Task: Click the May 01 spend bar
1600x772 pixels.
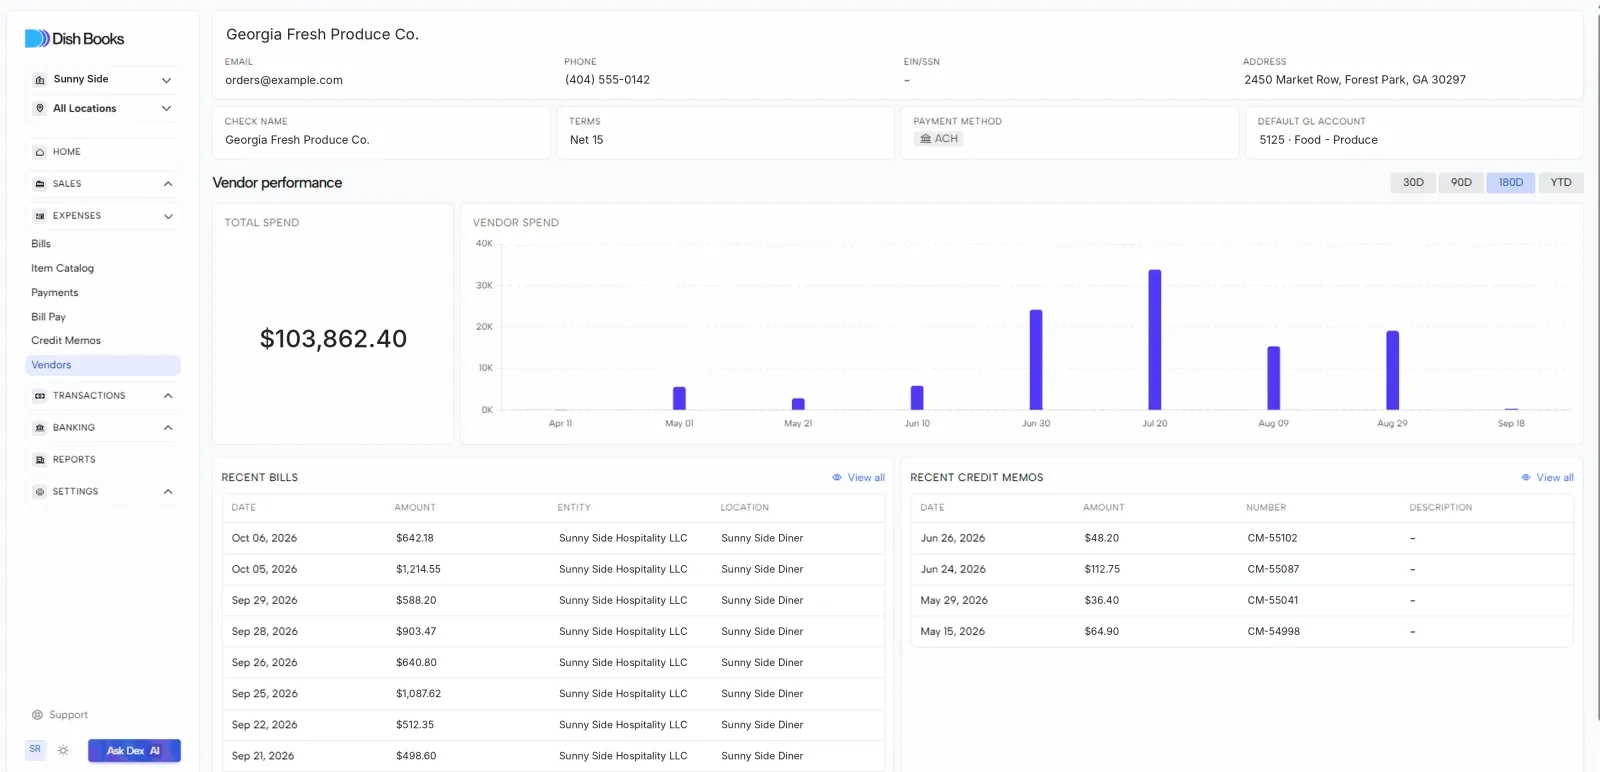Action: coord(679,398)
